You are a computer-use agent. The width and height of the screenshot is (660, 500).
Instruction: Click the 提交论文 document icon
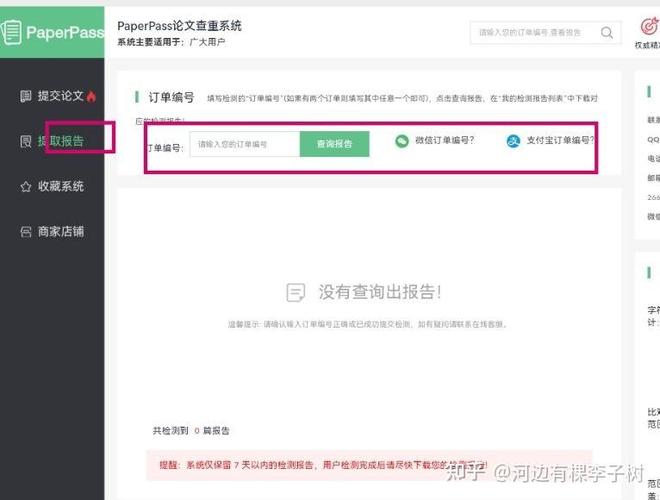pos(26,96)
